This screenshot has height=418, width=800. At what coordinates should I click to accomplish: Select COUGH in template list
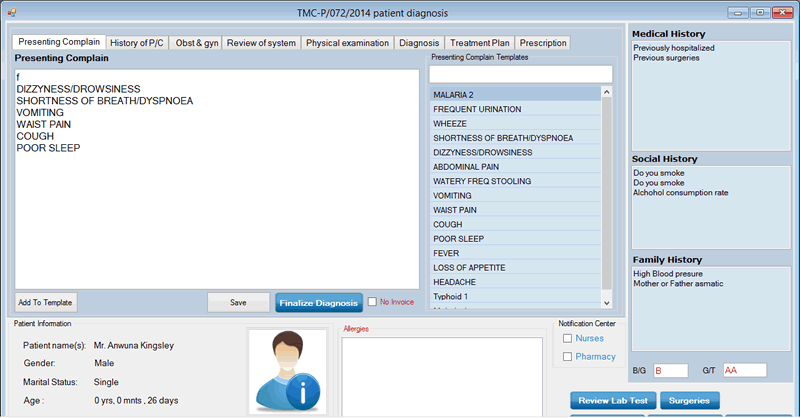515,224
